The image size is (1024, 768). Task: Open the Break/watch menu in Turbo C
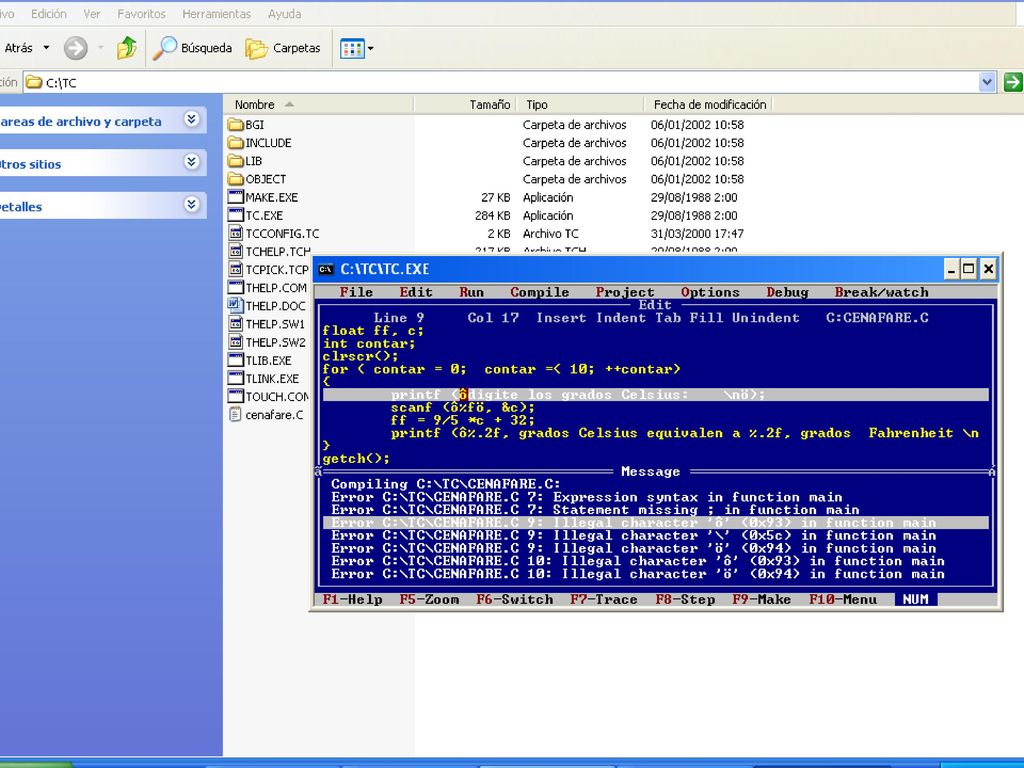click(882, 293)
